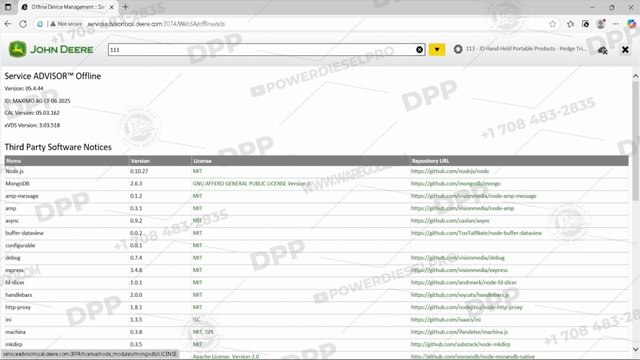
Task: Click the offline cloud status icon
Action: click(602, 50)
